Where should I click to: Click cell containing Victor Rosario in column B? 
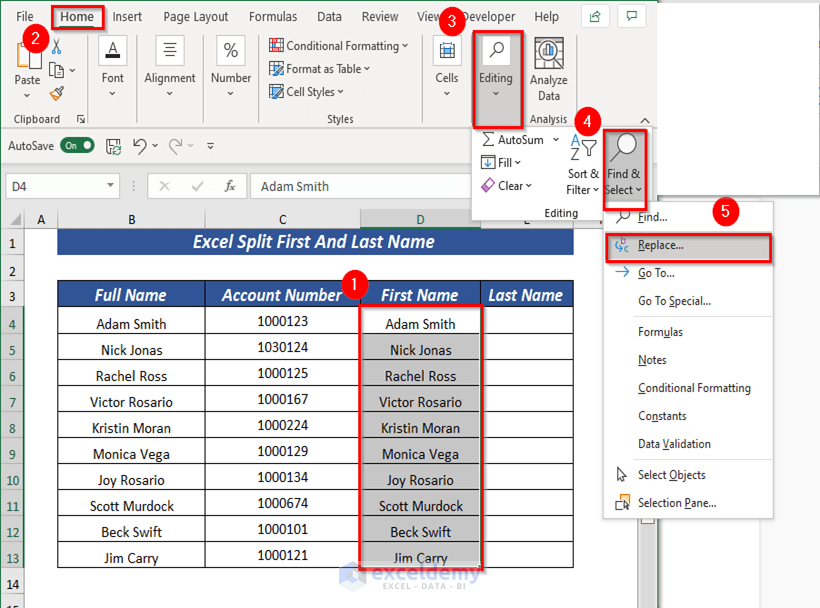click(x=131, y=402)
